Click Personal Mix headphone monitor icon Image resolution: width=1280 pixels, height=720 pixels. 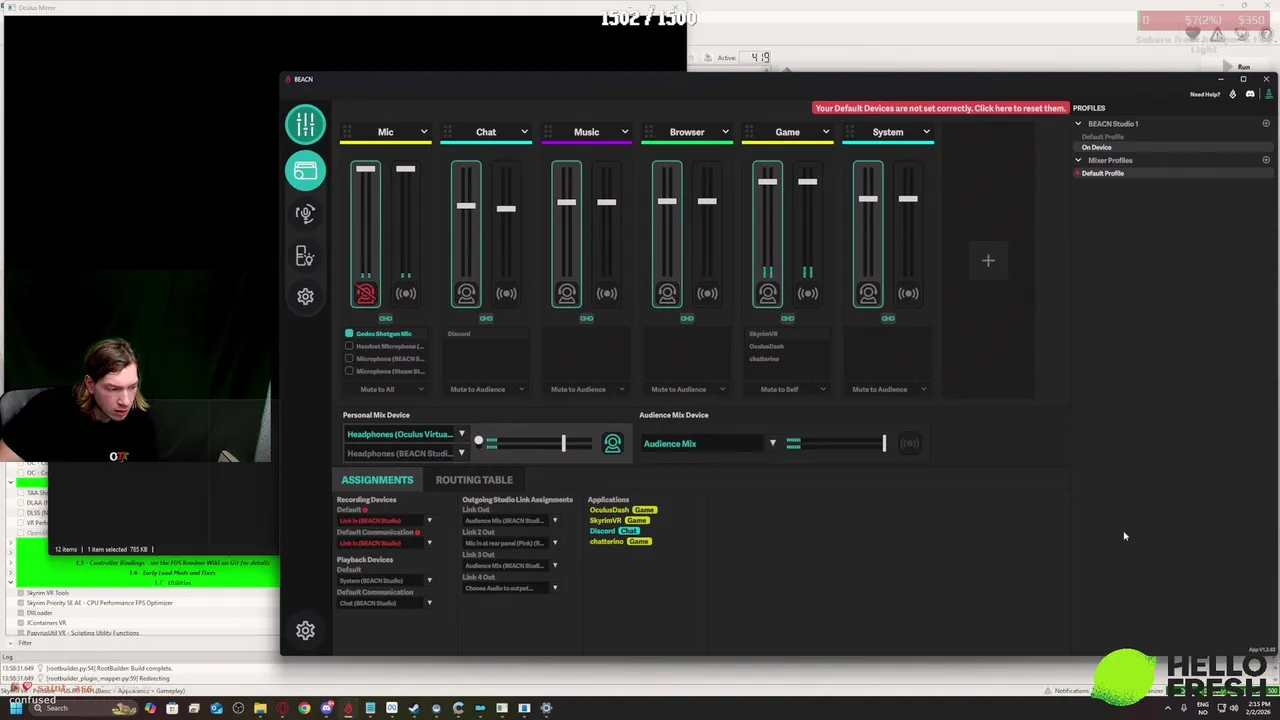(612, 444)
